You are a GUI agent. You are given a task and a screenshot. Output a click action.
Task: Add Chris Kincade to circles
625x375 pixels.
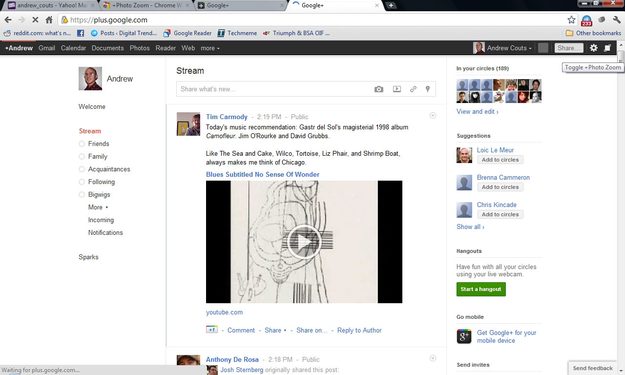pyautogui.click(x=500, y=214)
